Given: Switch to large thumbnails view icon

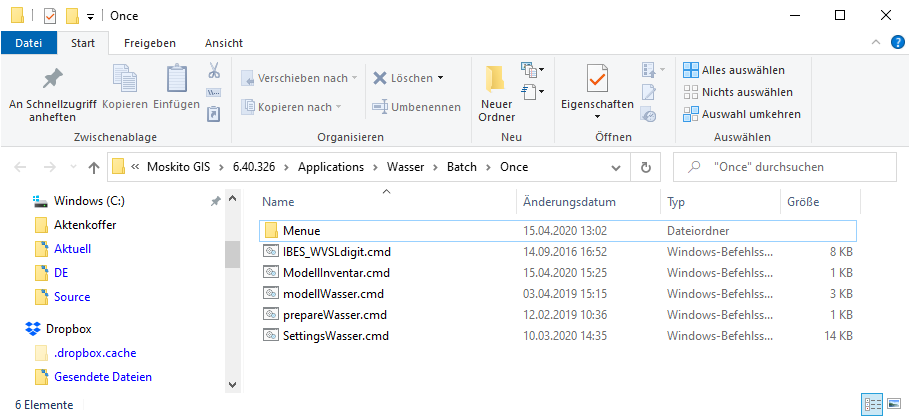Looking at the screenshot, I should point(893,405).
